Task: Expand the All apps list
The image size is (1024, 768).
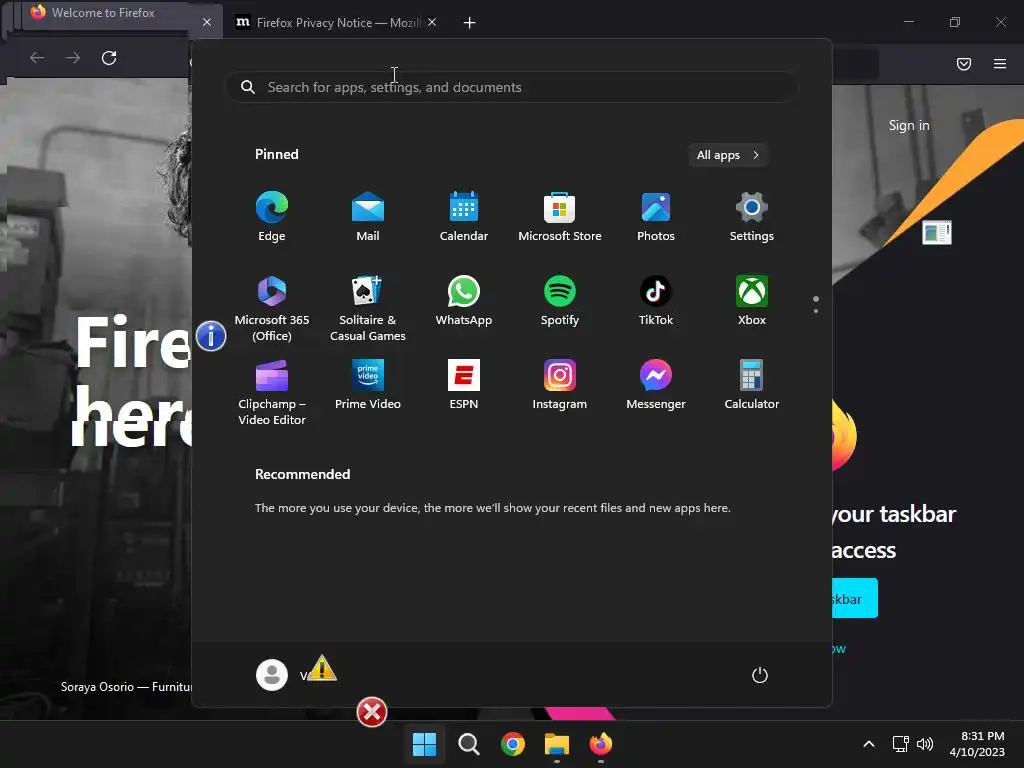Action: (728, 155)
